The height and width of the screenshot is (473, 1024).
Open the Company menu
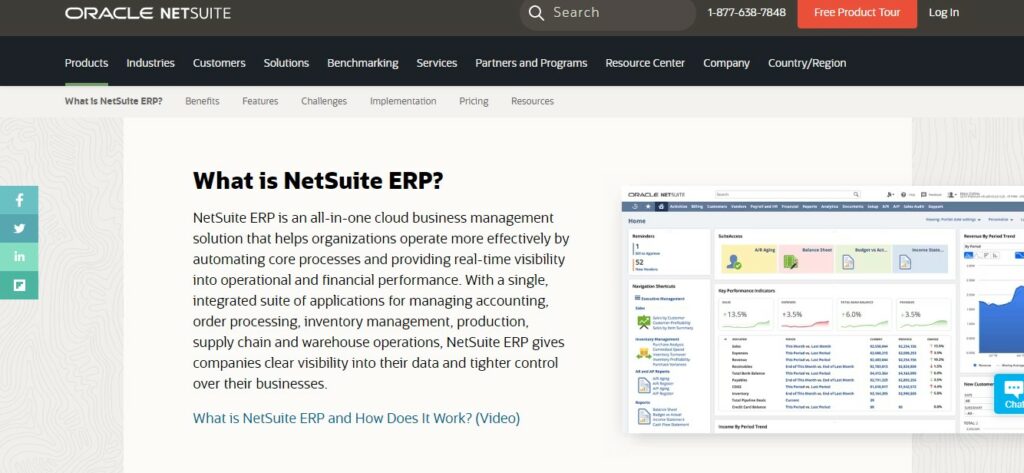pos(726,63)
